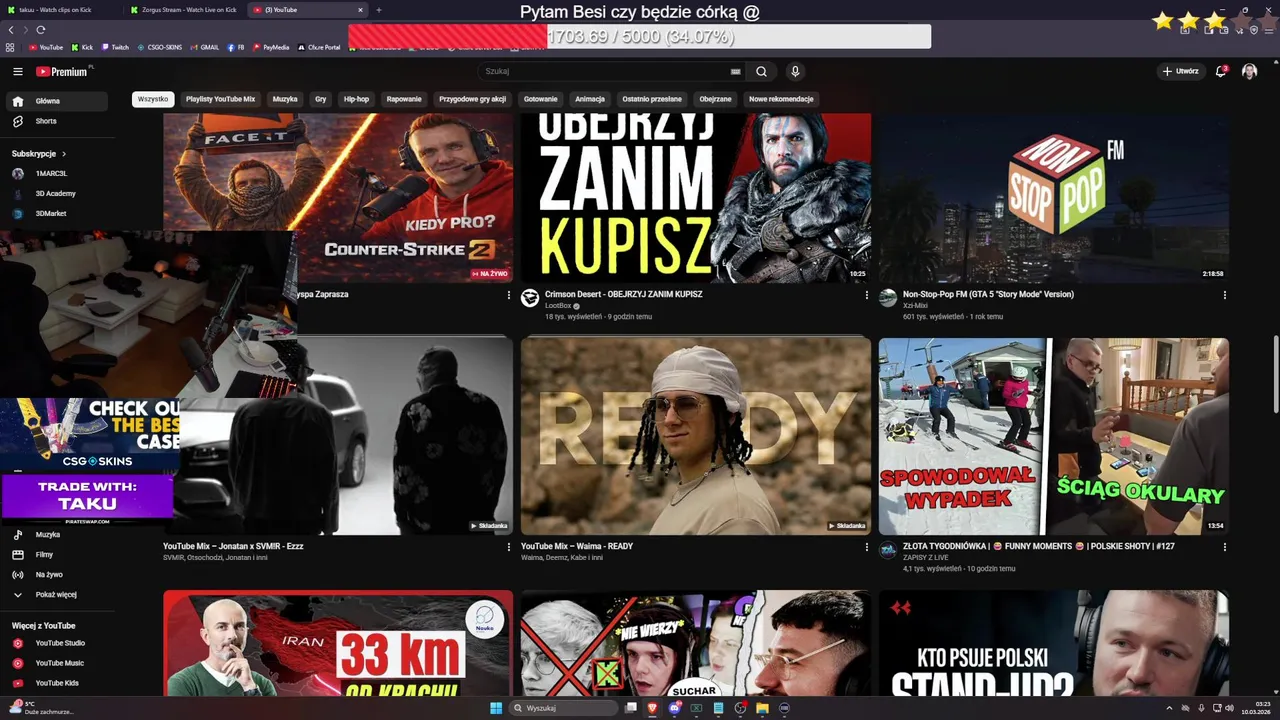1280x720 pixels.
Task: Open options for Waima READY mix
Action: click(x=867, y=547)
